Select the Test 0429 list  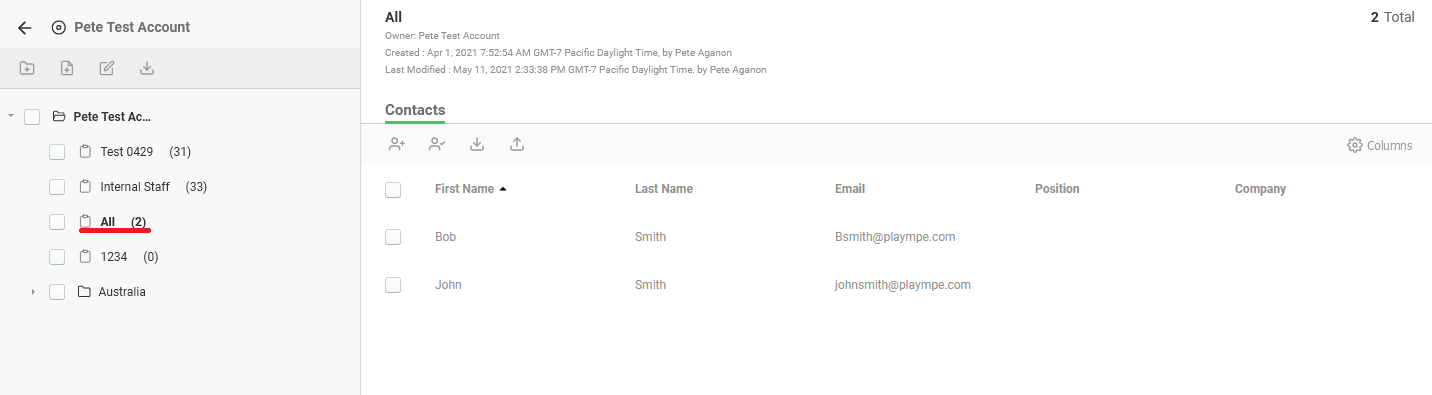tap(126, 152)
